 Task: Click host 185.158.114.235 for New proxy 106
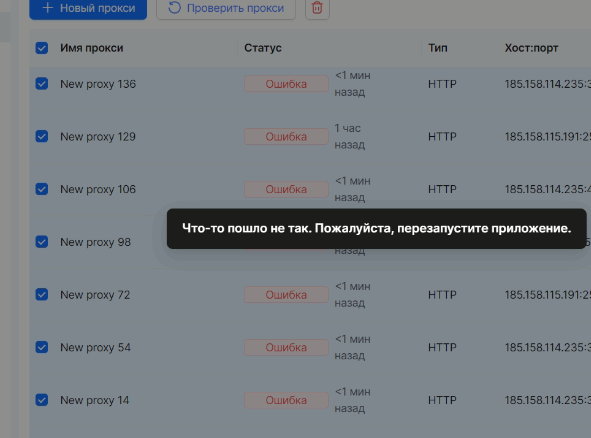click(x=548, y=189)
